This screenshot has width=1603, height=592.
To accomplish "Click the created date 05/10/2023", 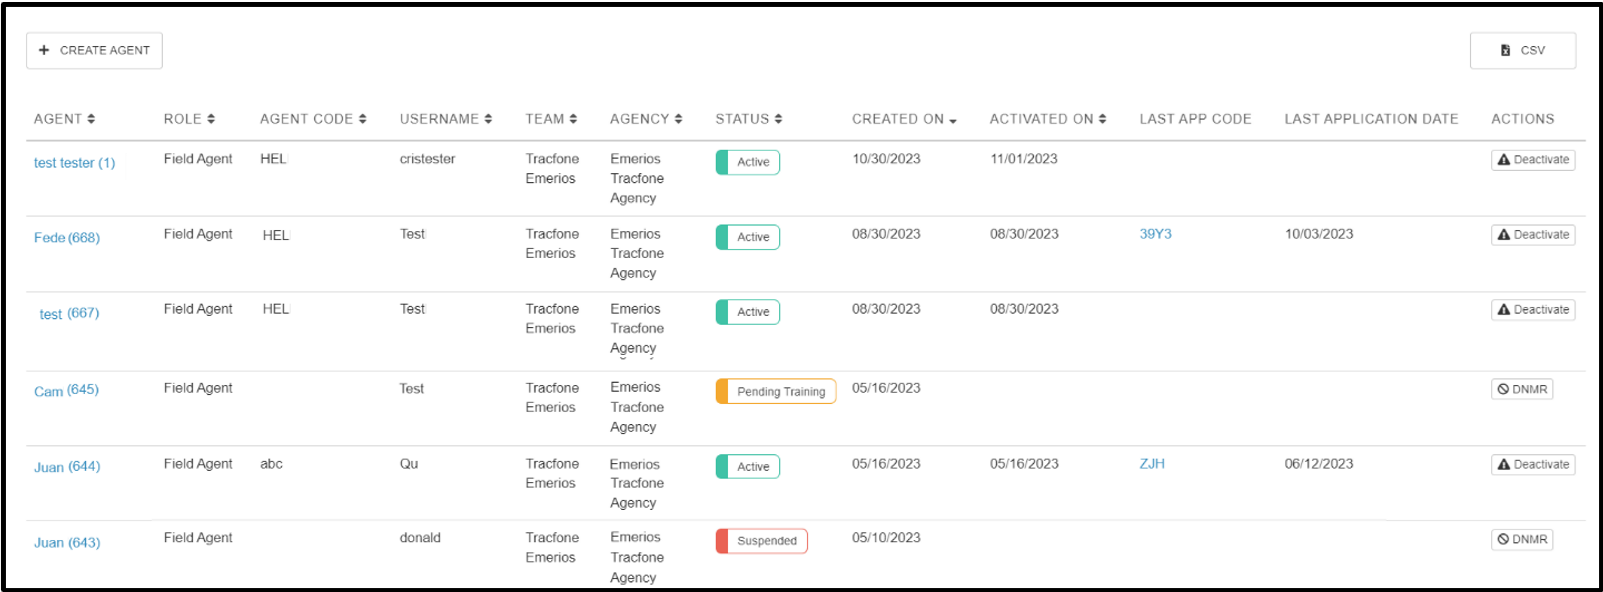I will point(886,538).
